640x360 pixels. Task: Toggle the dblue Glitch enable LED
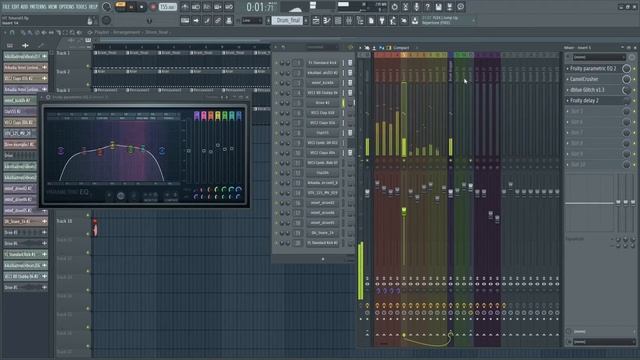tap(634, 90)
